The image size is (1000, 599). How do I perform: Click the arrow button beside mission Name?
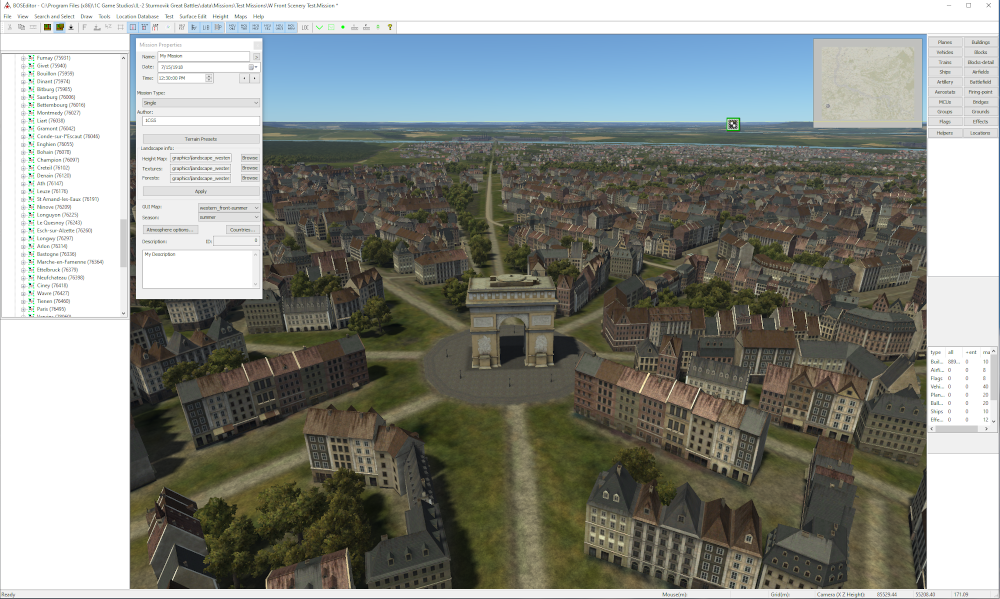point(256,57)
